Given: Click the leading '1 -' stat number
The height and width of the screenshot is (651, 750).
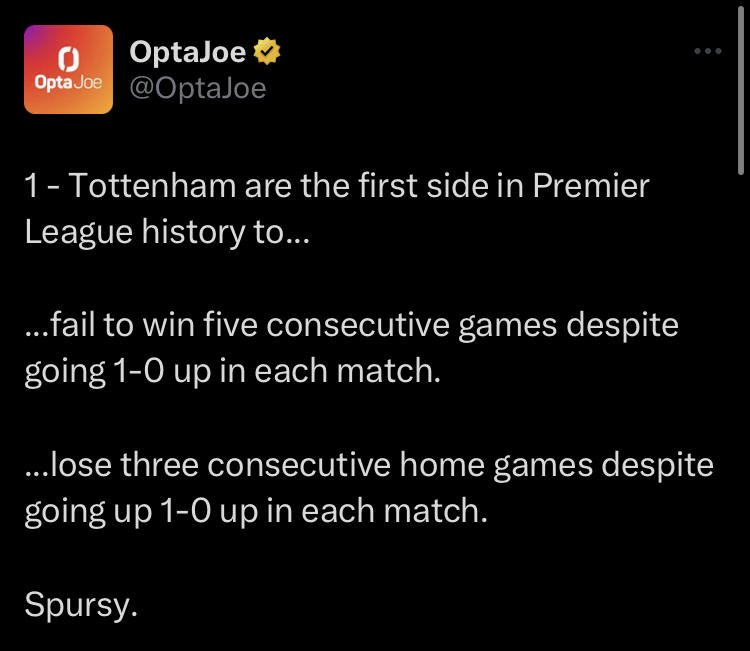Looking at the screenshot, I should [42, 186].
